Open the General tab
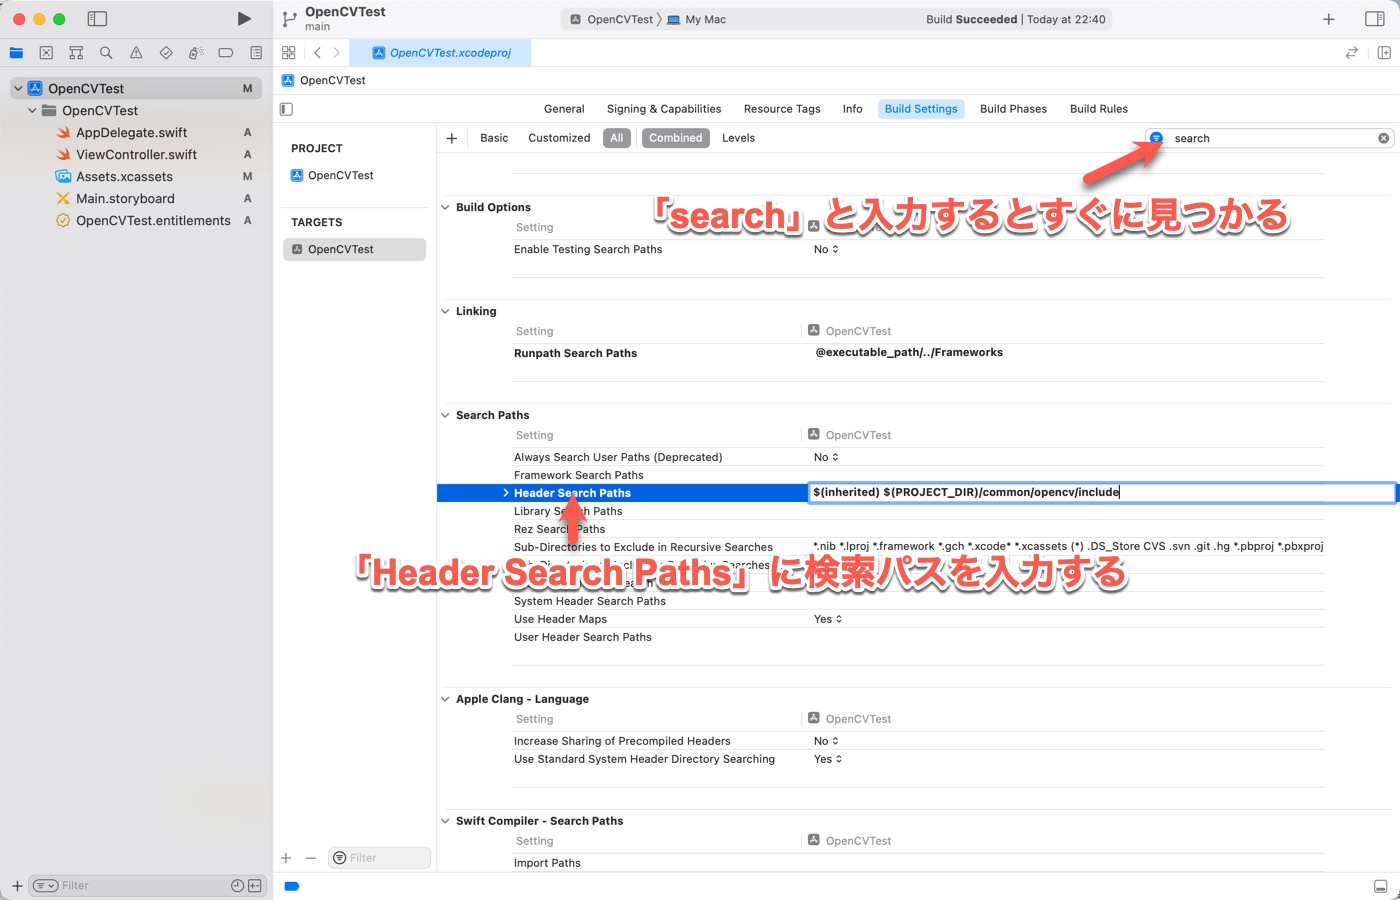 point(564,109)
